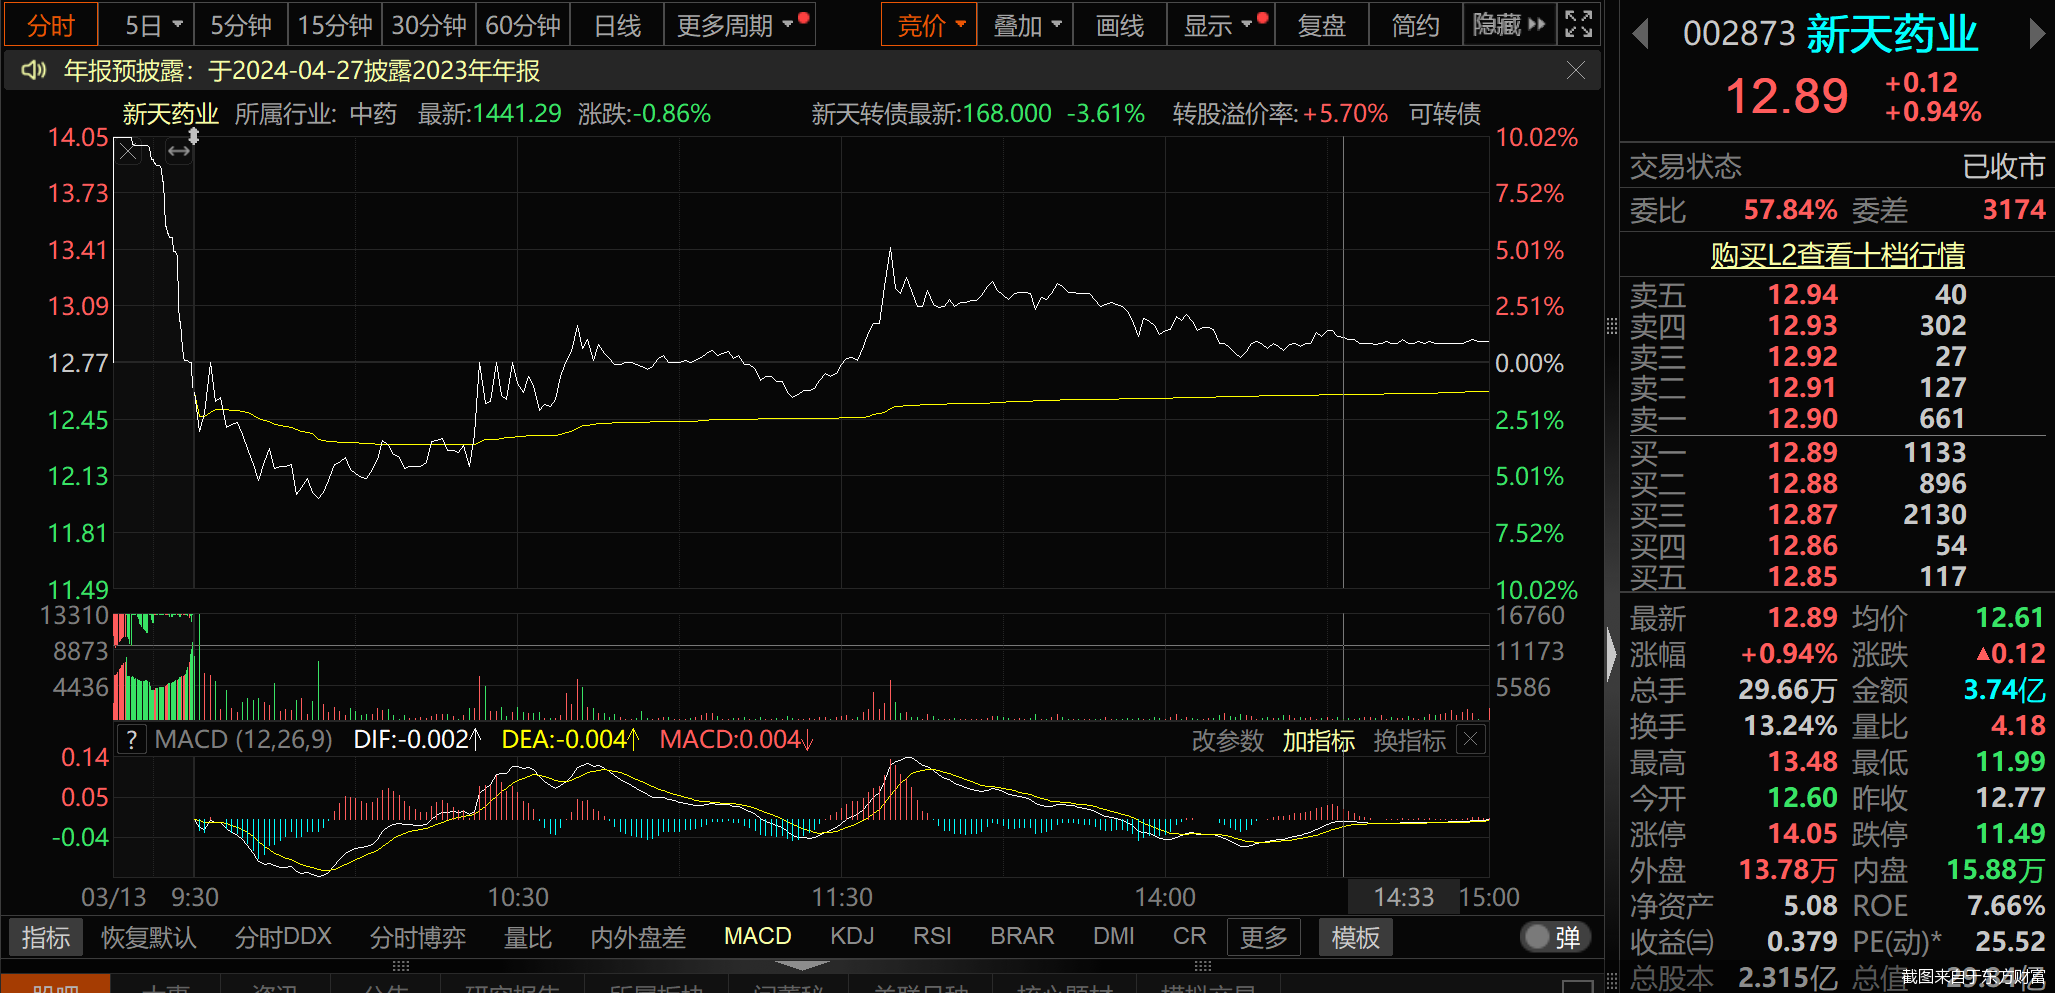Screen dimensions: 2055x993
Task: Select the MACD indicator tab
Action: point(757,937)
